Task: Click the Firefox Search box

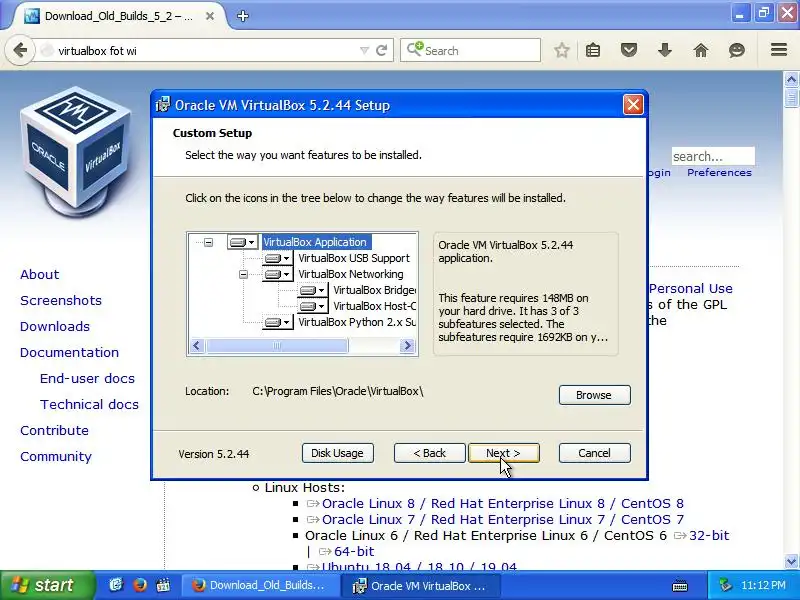Action: (470, 51)
